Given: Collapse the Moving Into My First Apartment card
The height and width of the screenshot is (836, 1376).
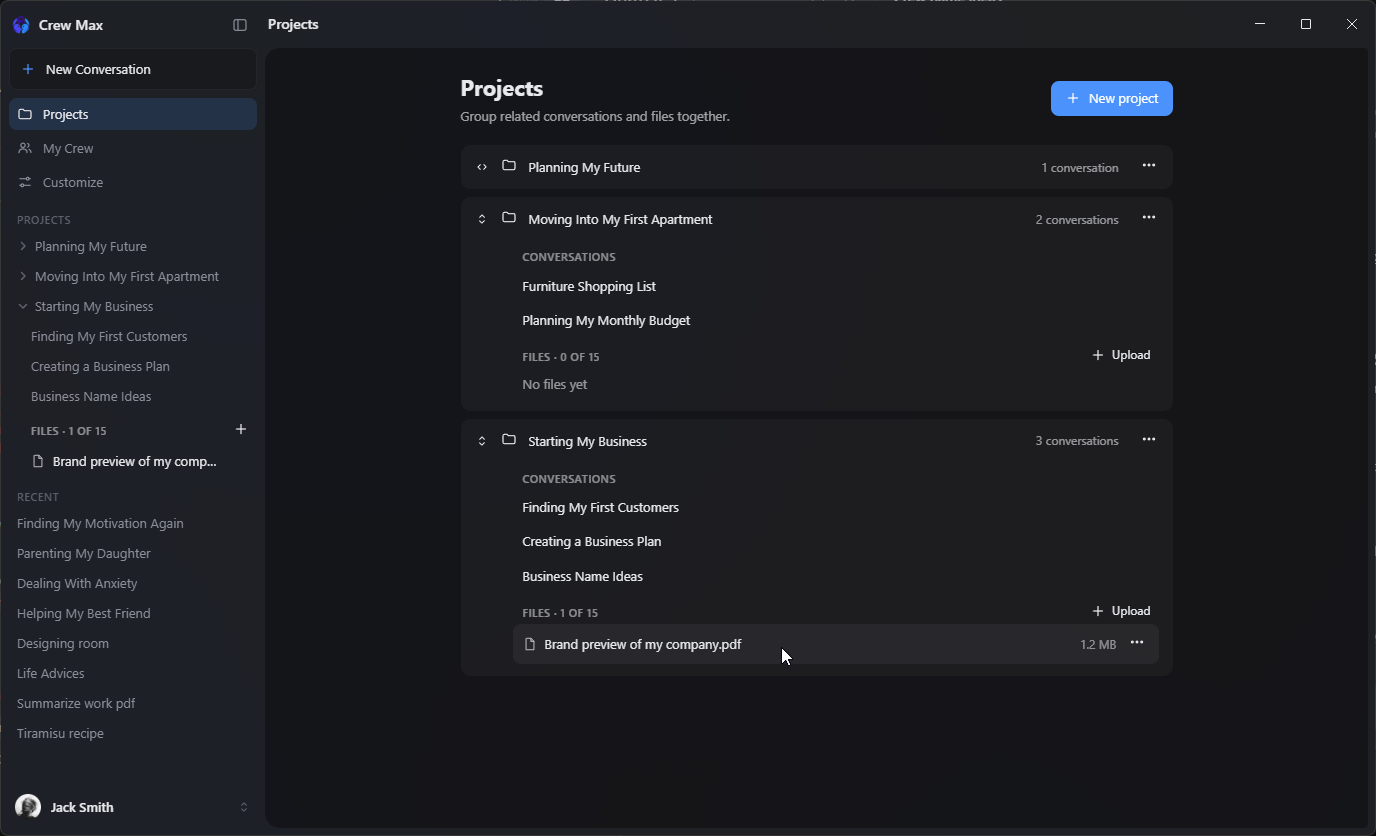Looking at the screenshot, I should [x=482, y=219].
